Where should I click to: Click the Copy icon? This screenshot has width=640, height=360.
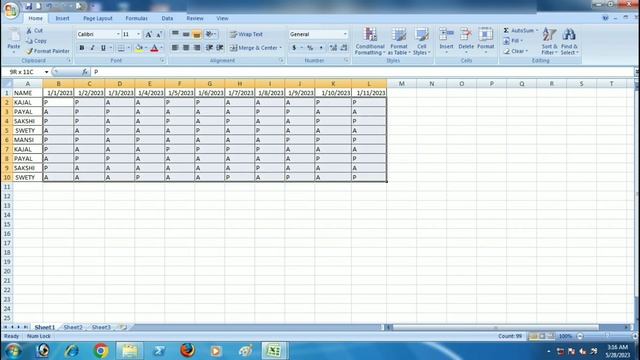click(29, 41)
